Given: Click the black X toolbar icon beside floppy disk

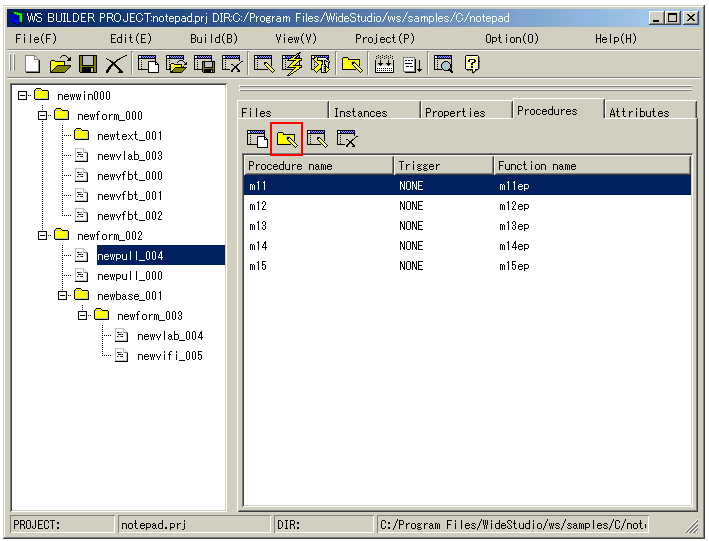Looking at the screenshot, I should pos(115,64).
